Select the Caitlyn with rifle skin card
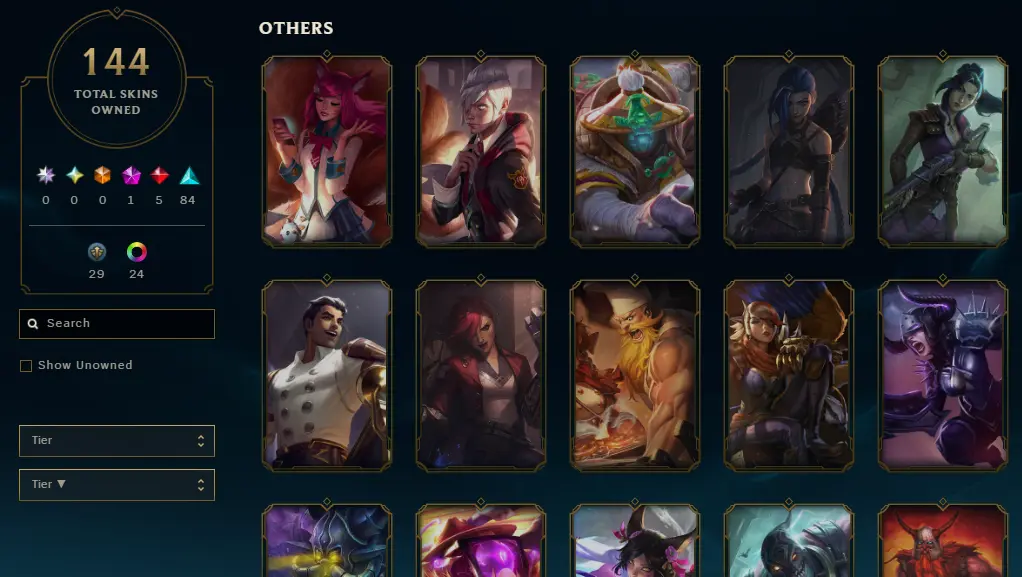This screenshot has height=577, width=1022. (x=942, y=151)
